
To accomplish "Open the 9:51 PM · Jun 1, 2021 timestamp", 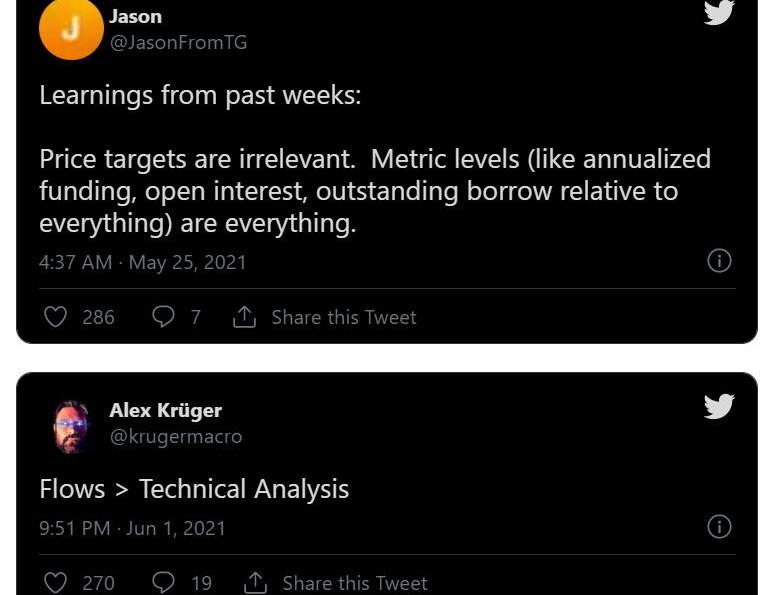I will point(132,528).
